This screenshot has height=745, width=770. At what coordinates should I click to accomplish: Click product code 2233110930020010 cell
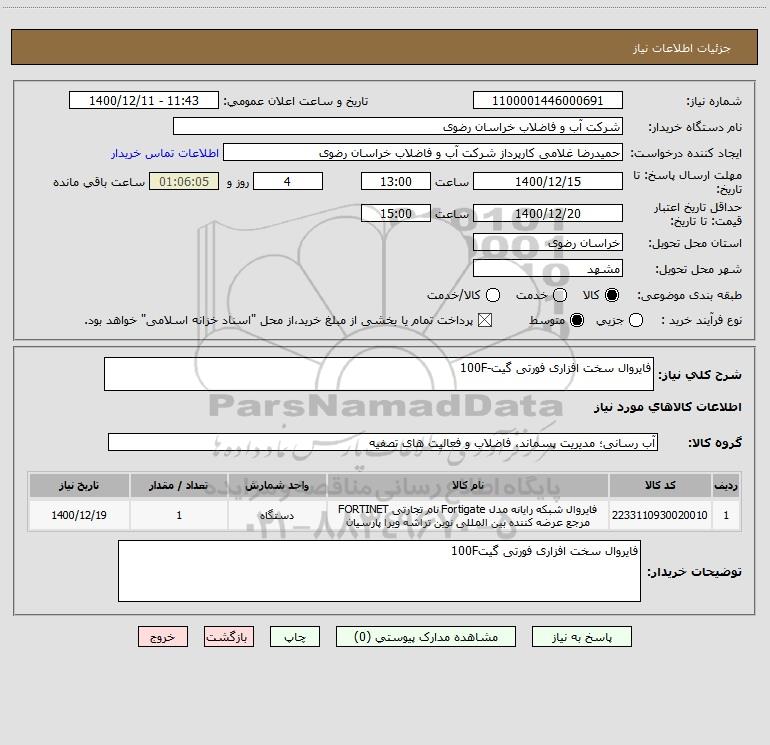click(x=660, y=515)
